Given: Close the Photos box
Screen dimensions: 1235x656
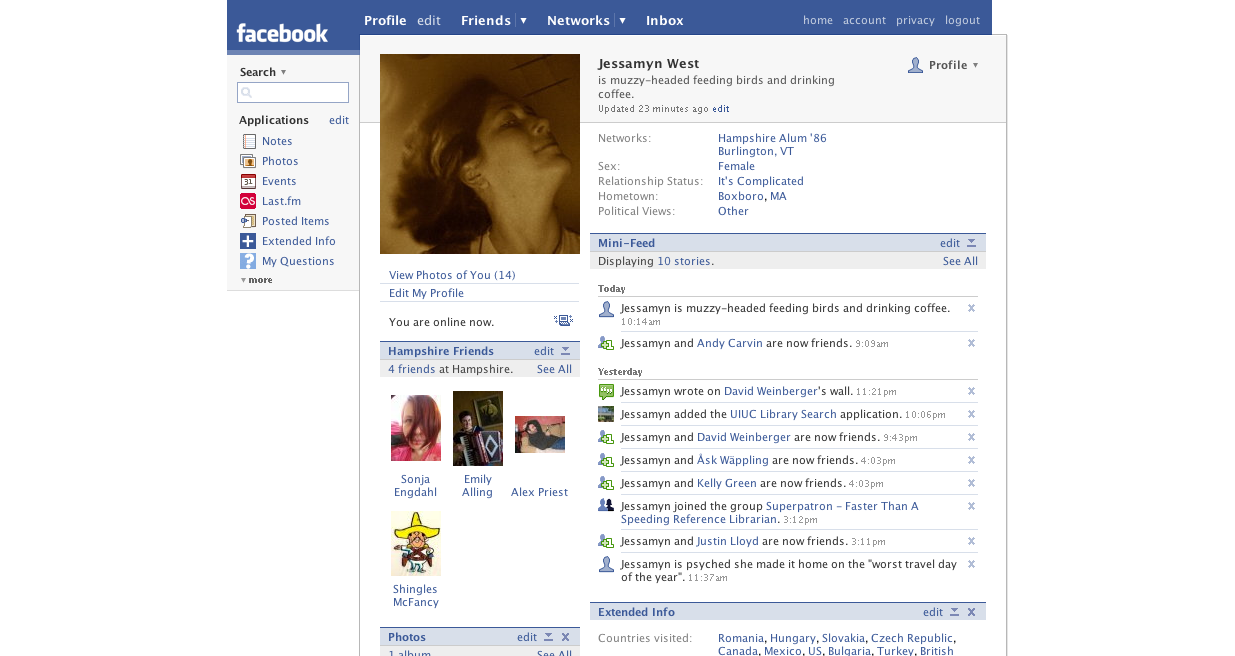Looking at the screenshot, I should pyautogui.click(x=565, y=637).
